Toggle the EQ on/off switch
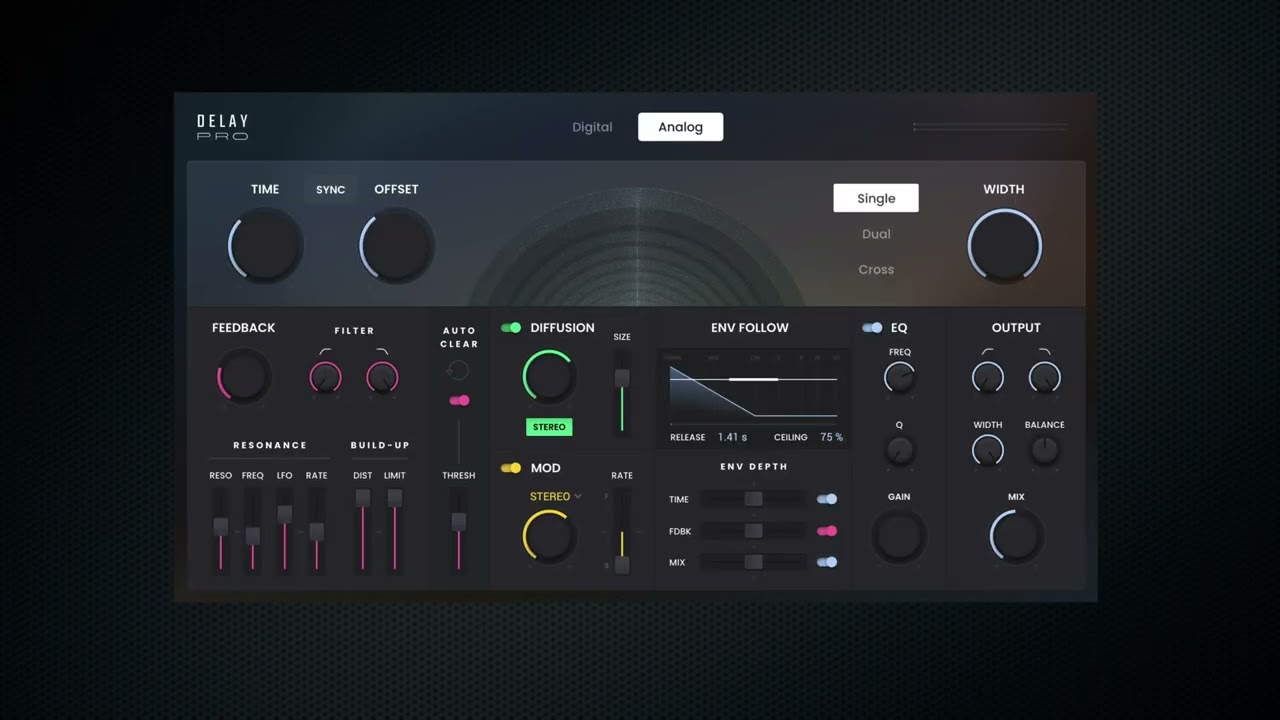Viewport: 1280px width, 720px height. (x=872, y=328)
